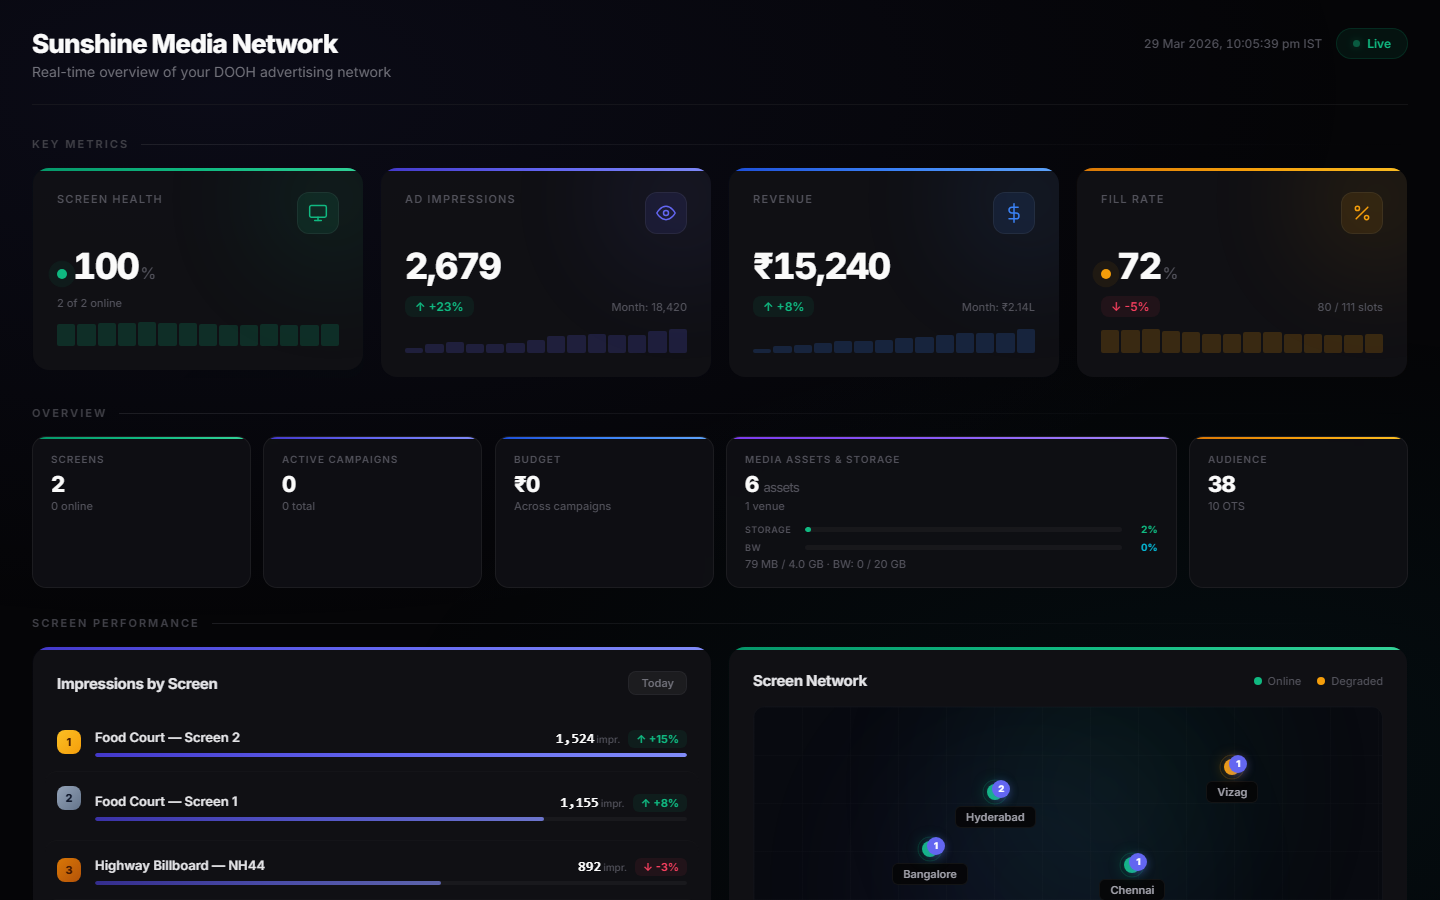Click the Storage usage progress bar
Viewport: 1440px width, 900px height.
click(x=963, y=529)
